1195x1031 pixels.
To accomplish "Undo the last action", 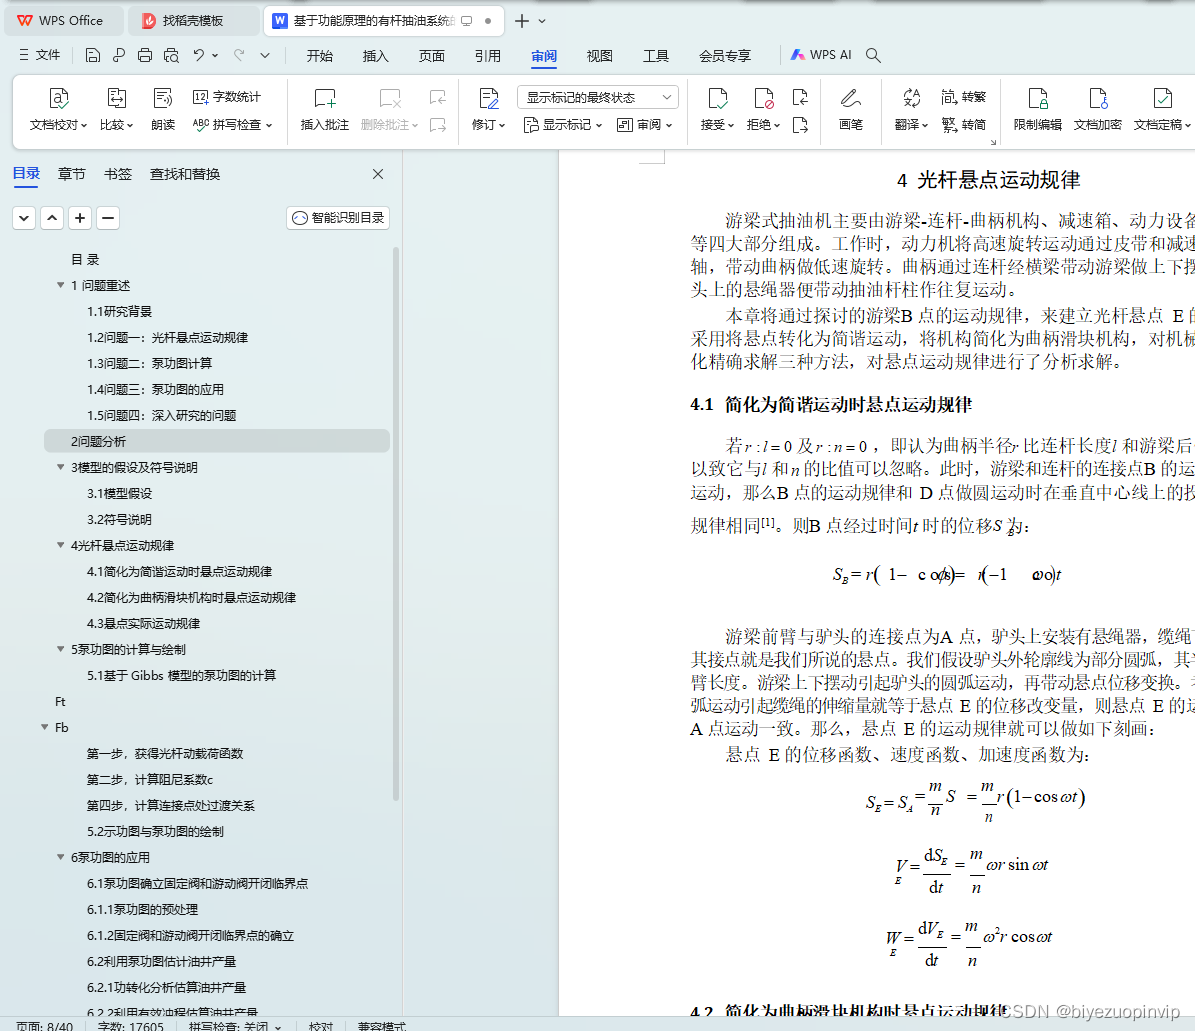I will 199,55.
